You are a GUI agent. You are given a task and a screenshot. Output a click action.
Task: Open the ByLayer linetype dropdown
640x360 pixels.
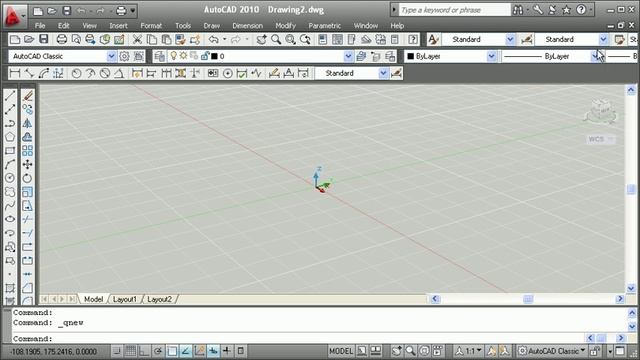596,56
